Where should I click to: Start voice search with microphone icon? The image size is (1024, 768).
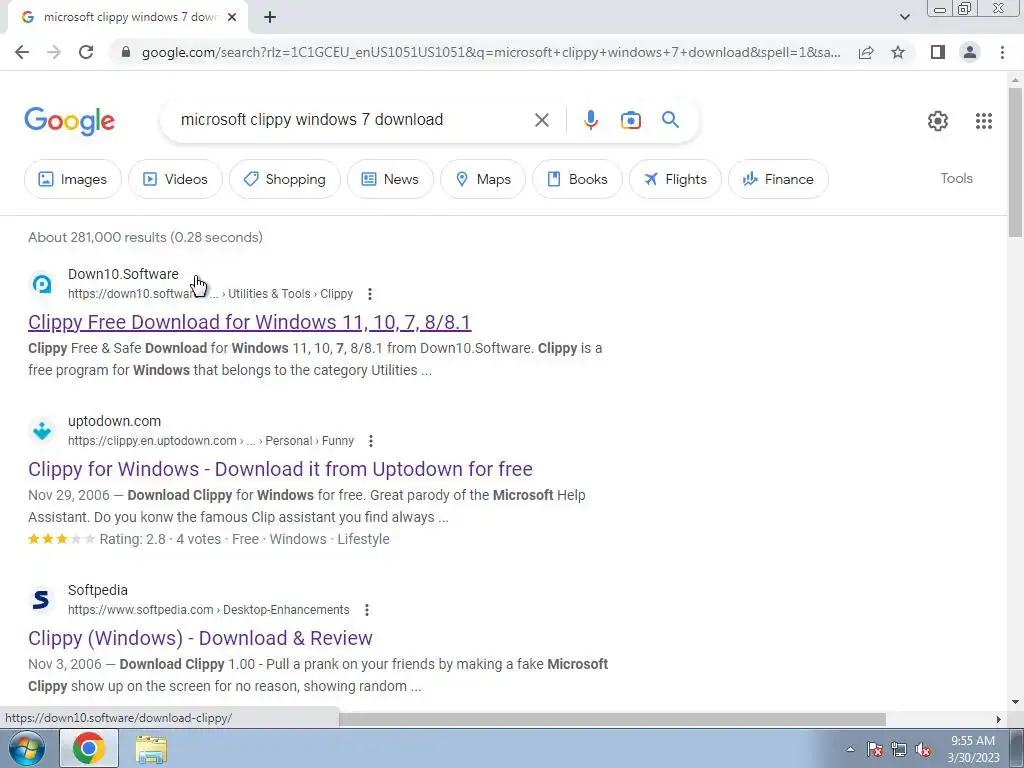point(590,120)
